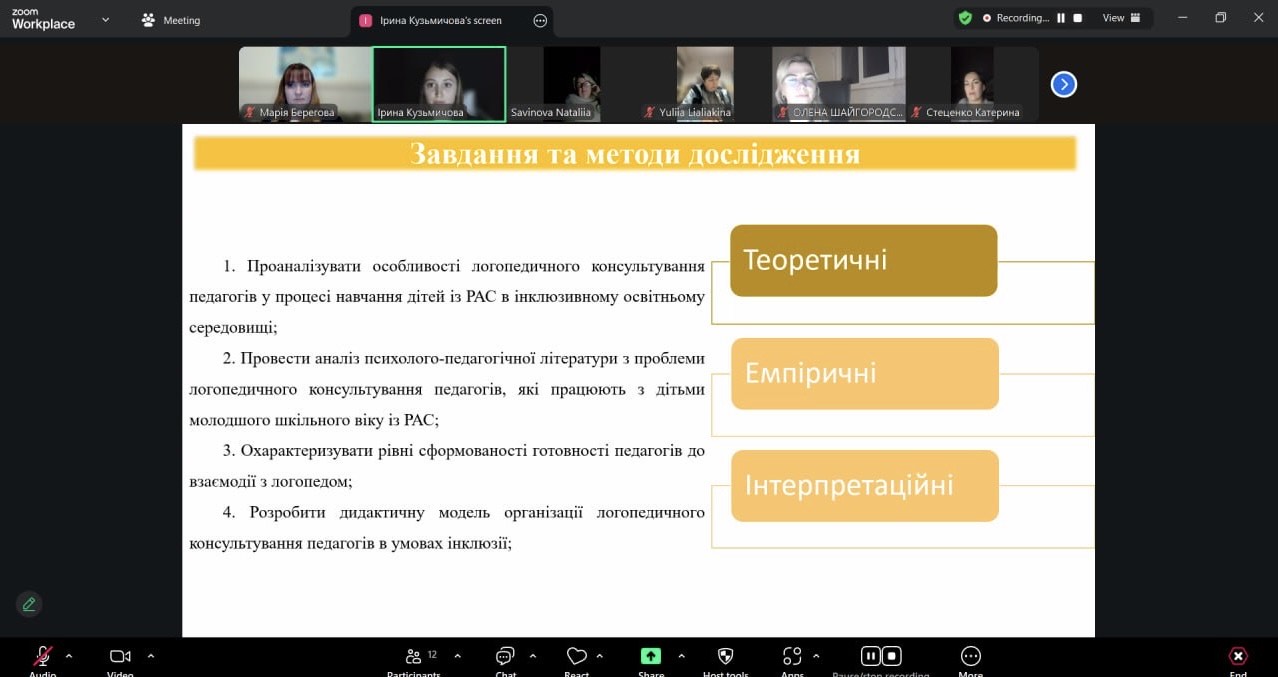1278x677 pixels.
Task: Click the green Share screen button
Action: [x=651, y=657]
